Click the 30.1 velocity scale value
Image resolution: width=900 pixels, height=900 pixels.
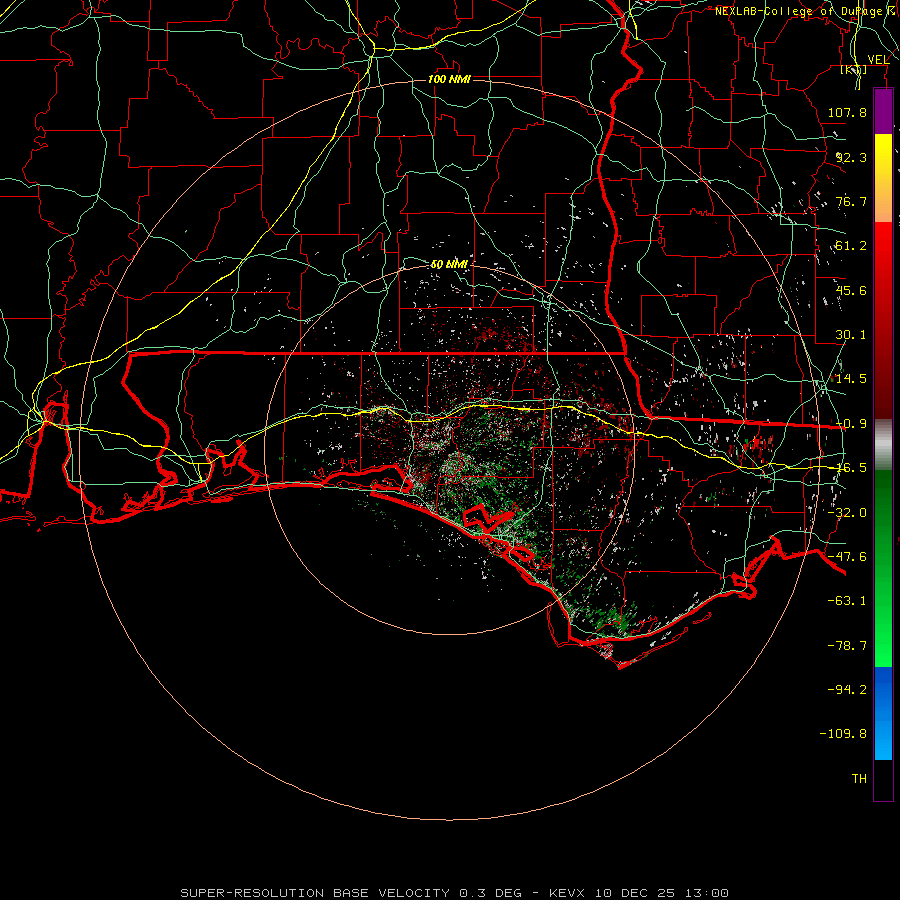(851, 335)
